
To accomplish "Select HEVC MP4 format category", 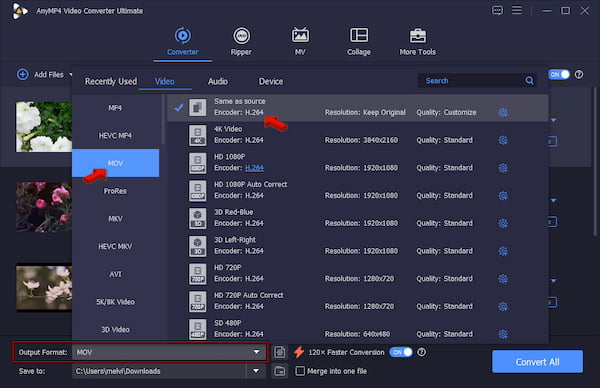I will pyautogui.click(x=115, y=135).
